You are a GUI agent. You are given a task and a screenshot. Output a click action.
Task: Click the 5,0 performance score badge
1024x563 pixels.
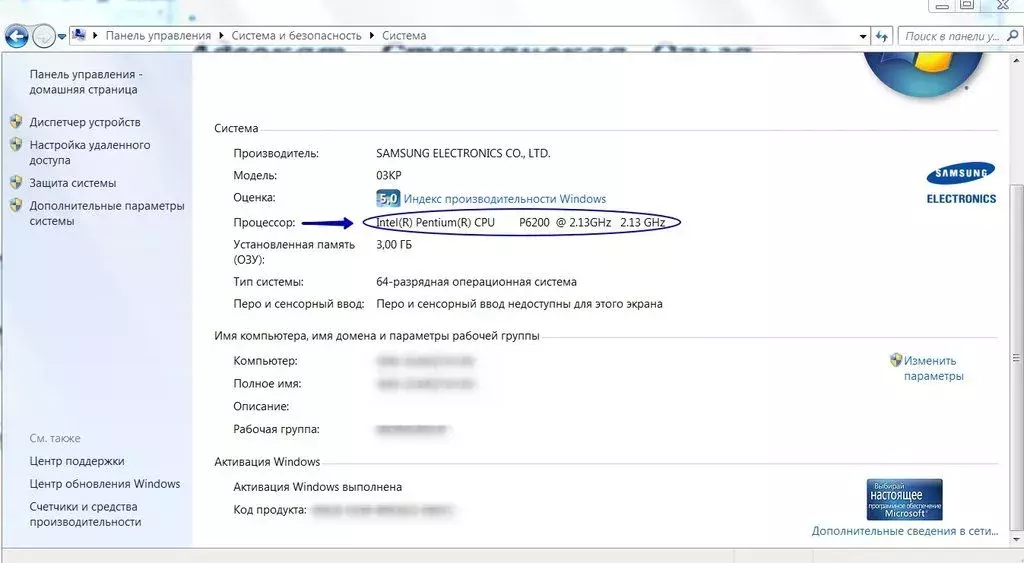pos(388,198)
